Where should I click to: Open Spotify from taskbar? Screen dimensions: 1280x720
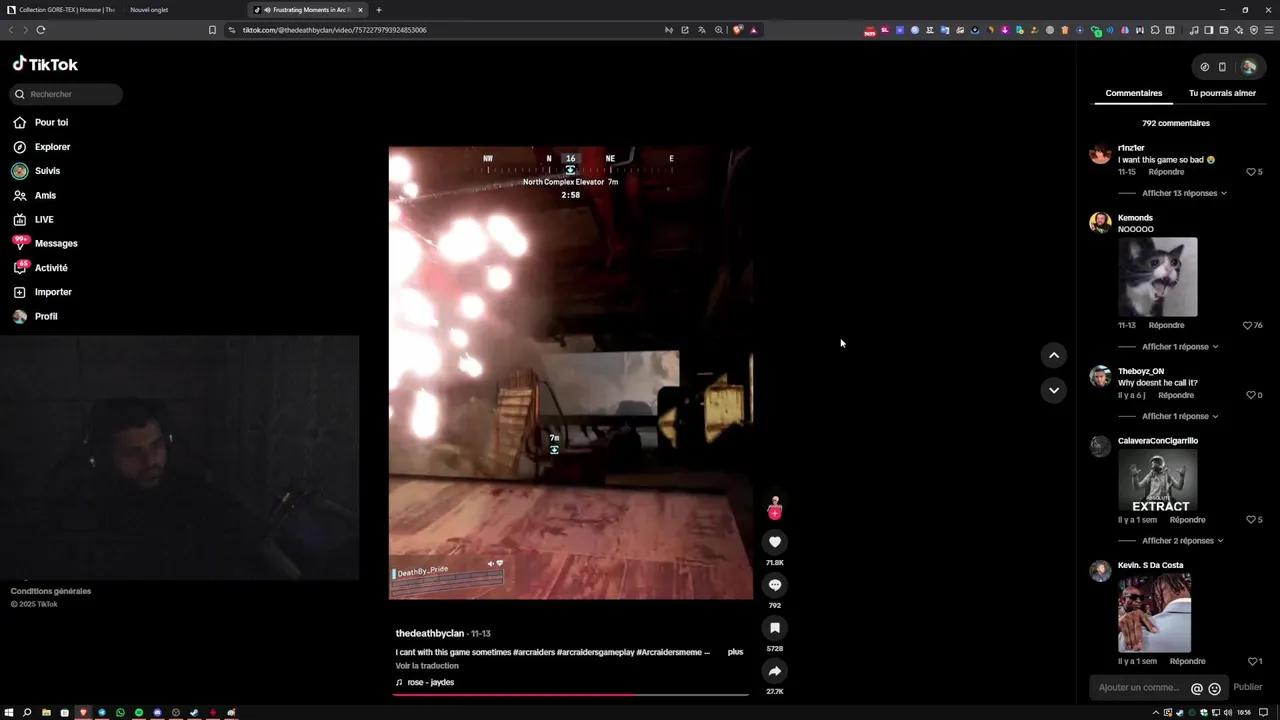coord(139,712)
